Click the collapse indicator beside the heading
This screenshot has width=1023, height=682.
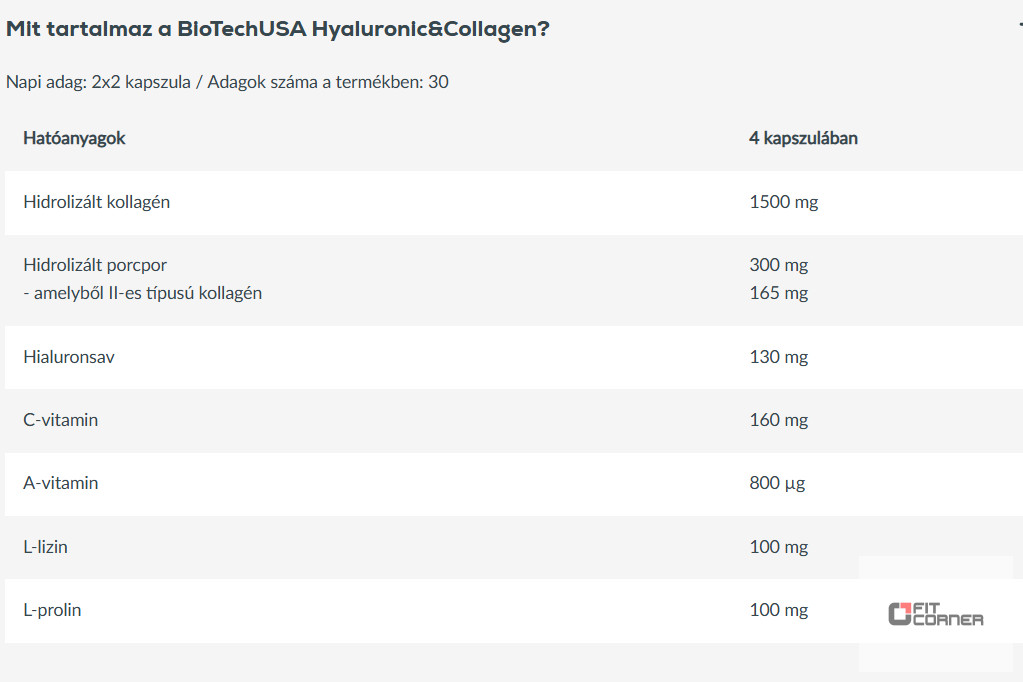(x=1020, y=25)
